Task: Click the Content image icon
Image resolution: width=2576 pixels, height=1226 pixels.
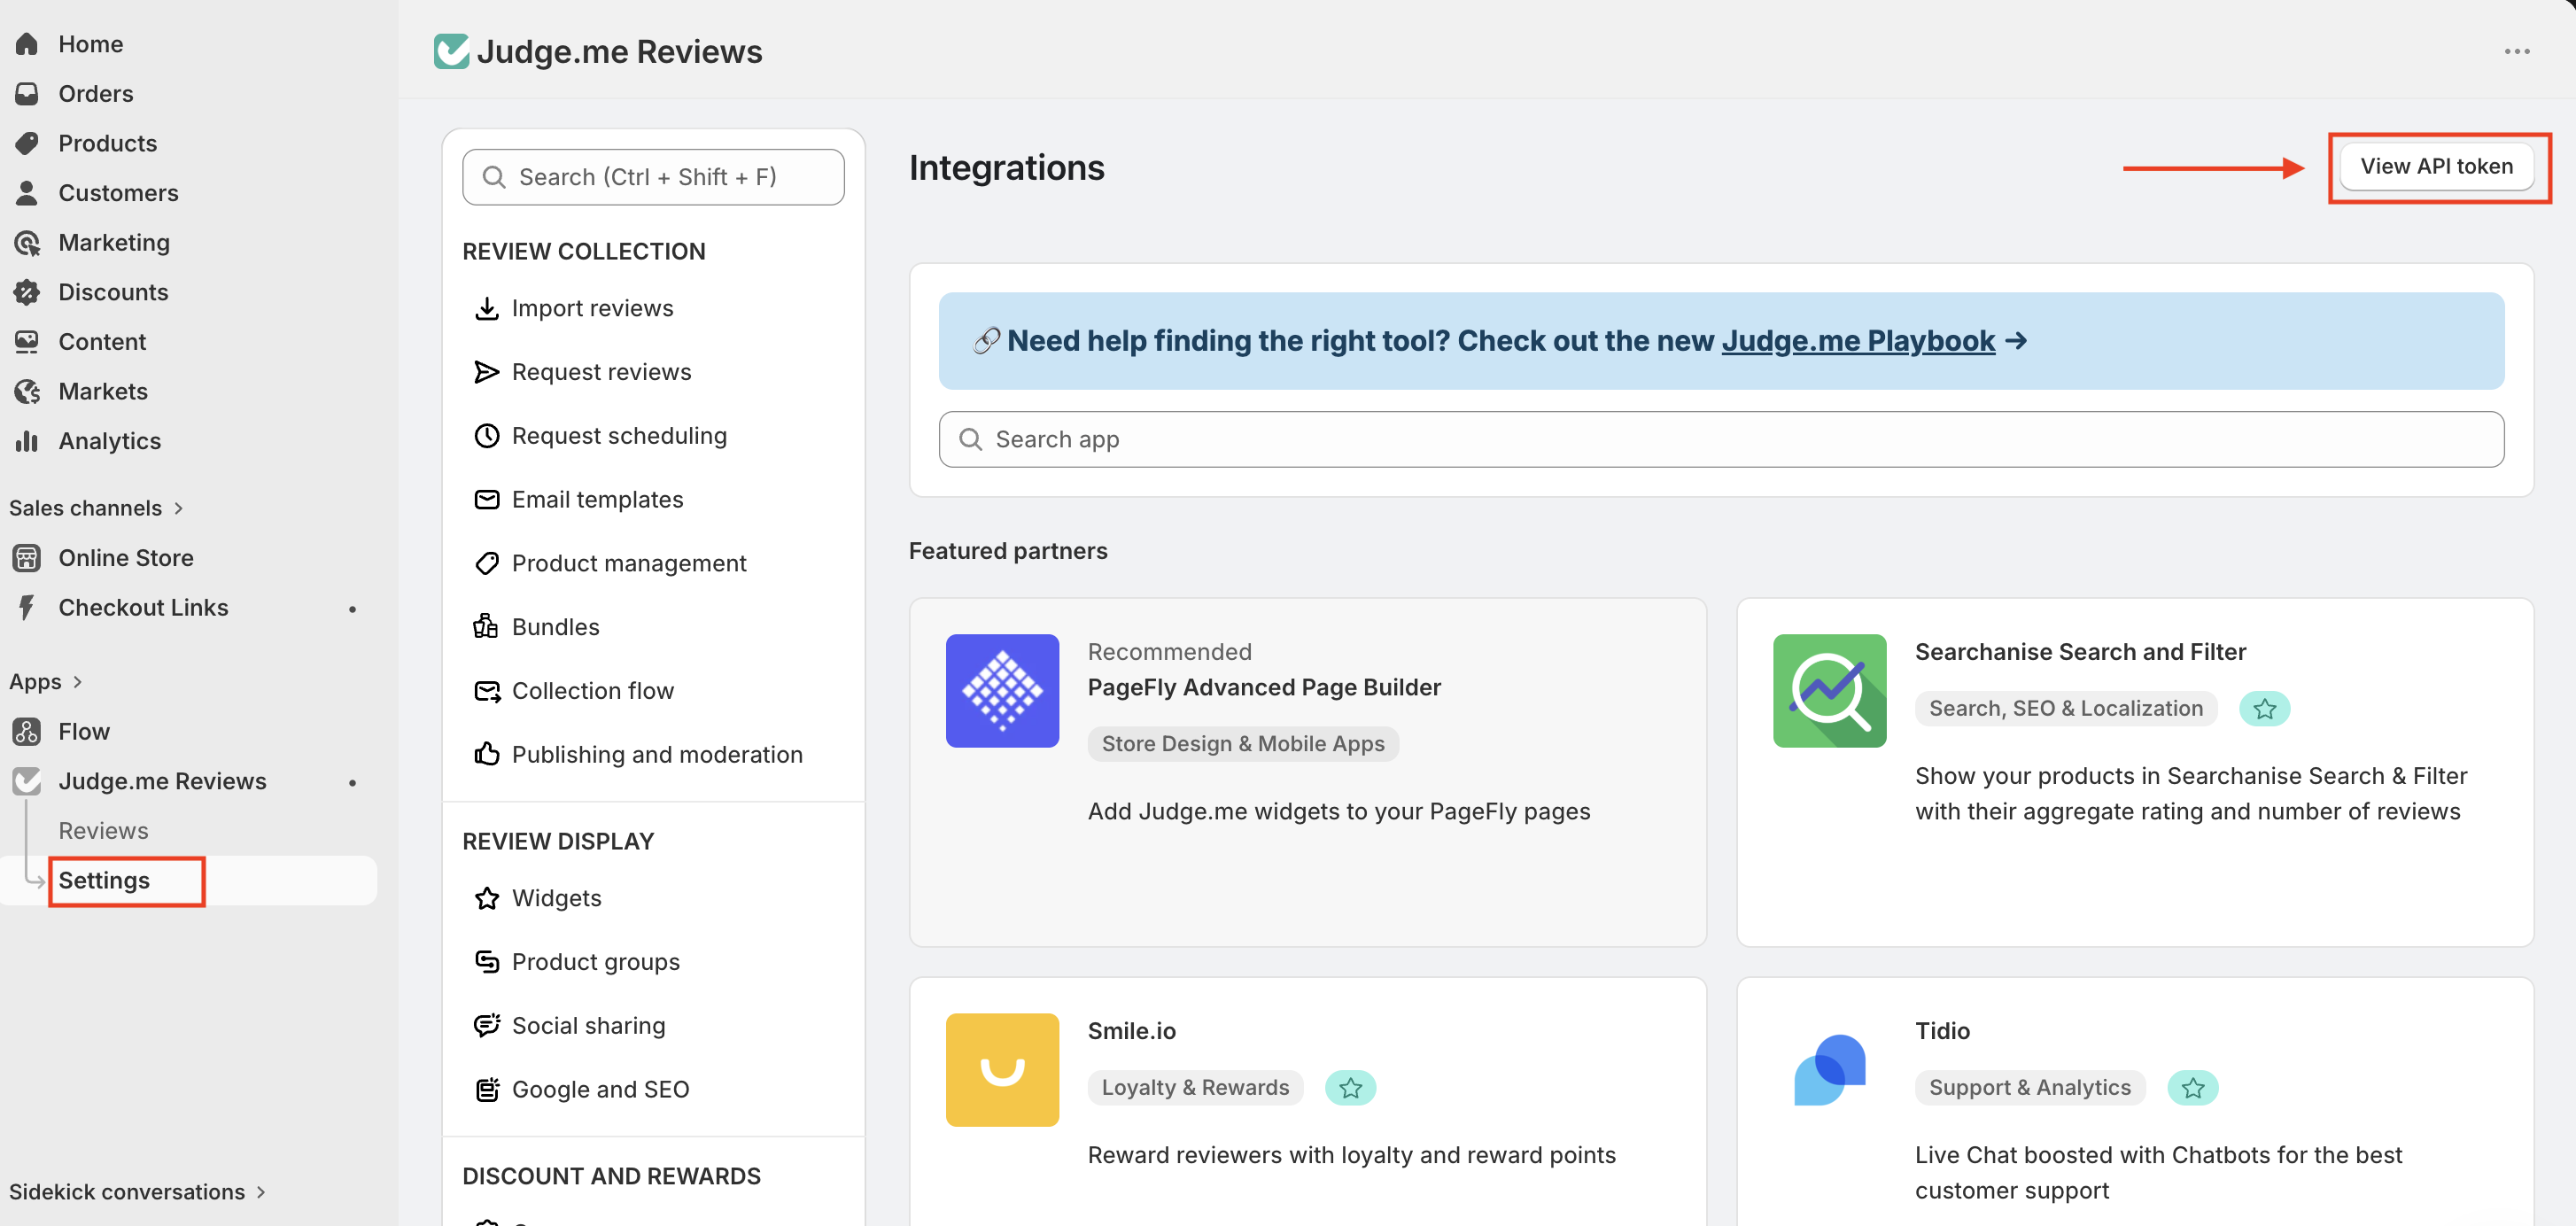Action: 27,342
